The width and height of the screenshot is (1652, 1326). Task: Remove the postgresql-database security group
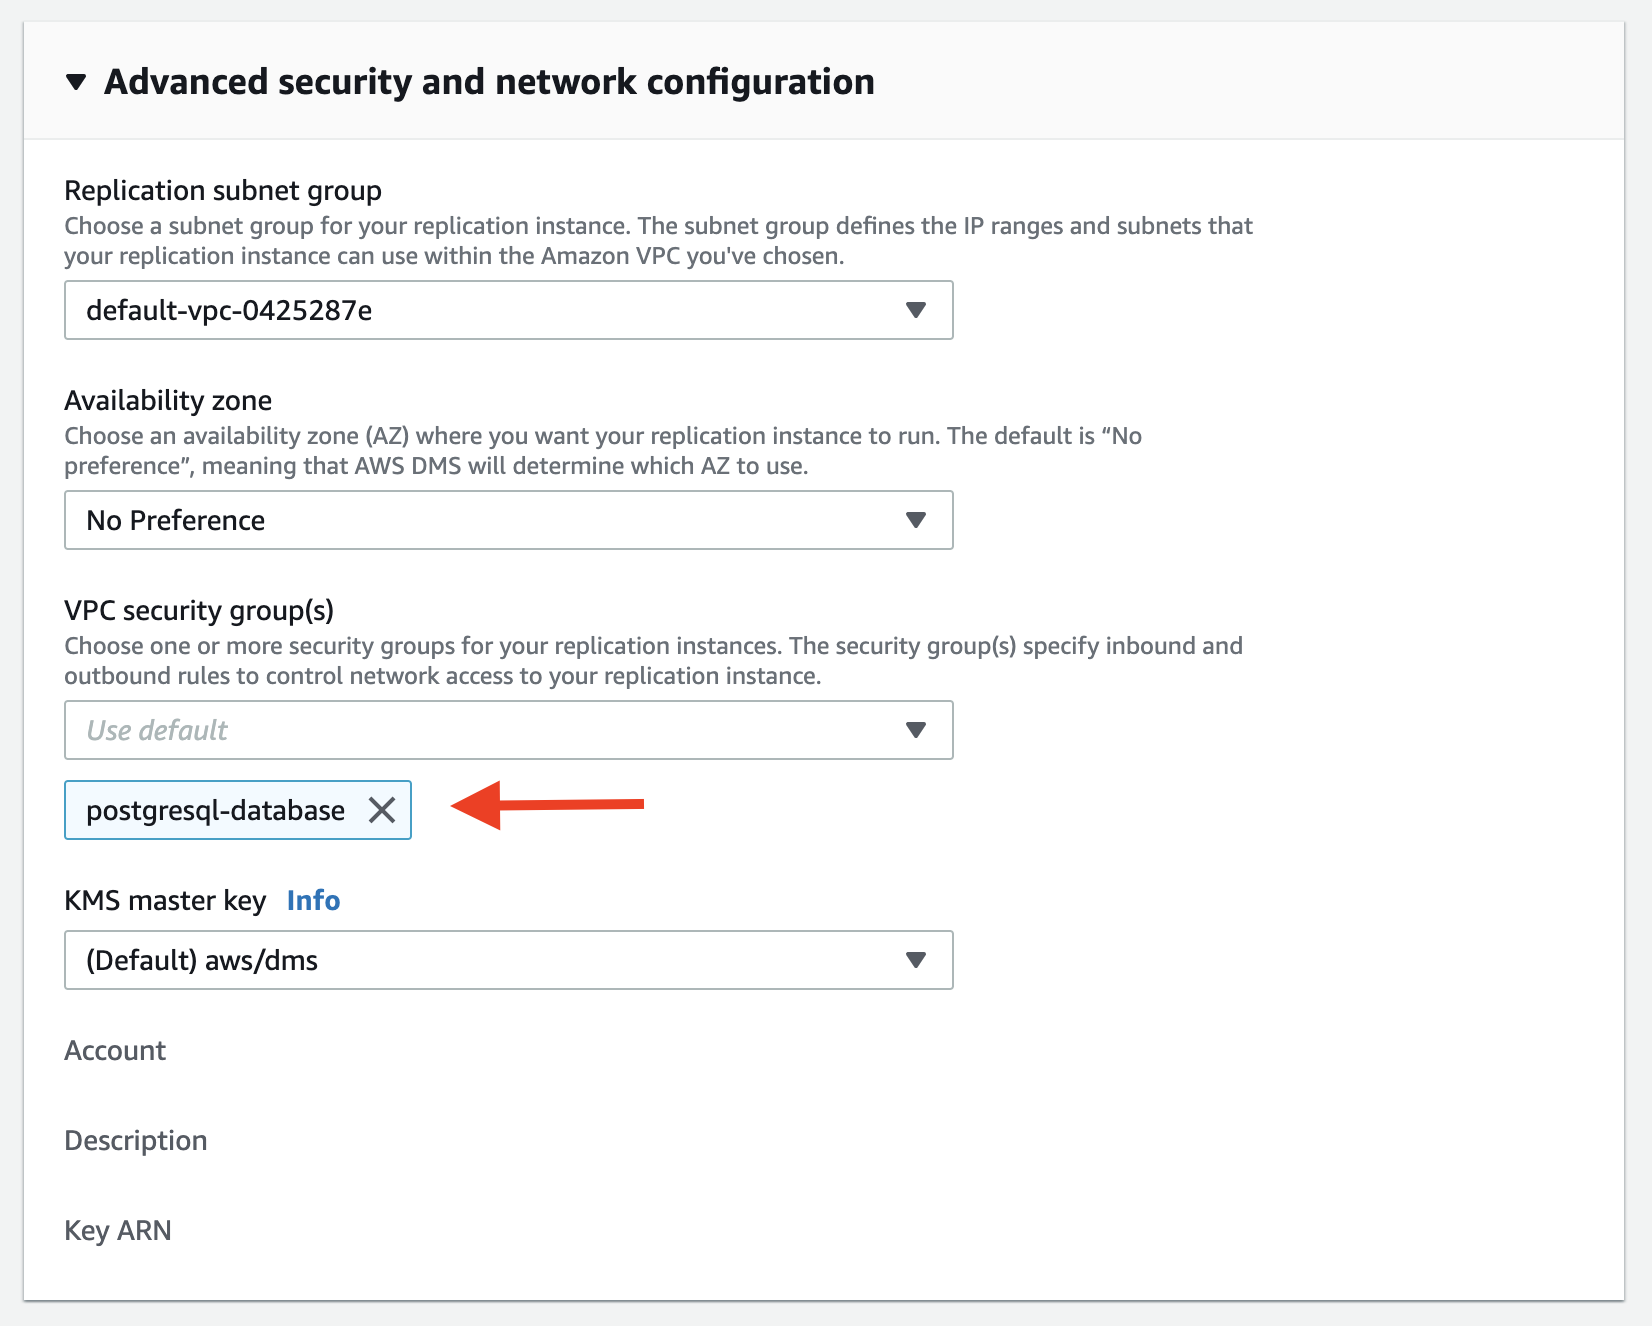tap(382, 810)
